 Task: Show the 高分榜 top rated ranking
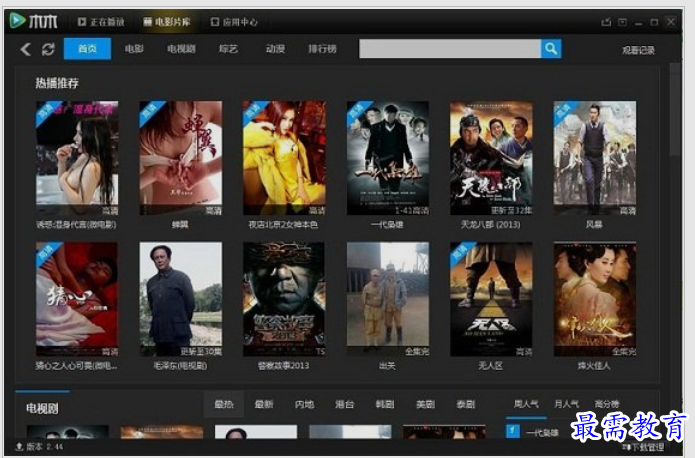[607, 404]
